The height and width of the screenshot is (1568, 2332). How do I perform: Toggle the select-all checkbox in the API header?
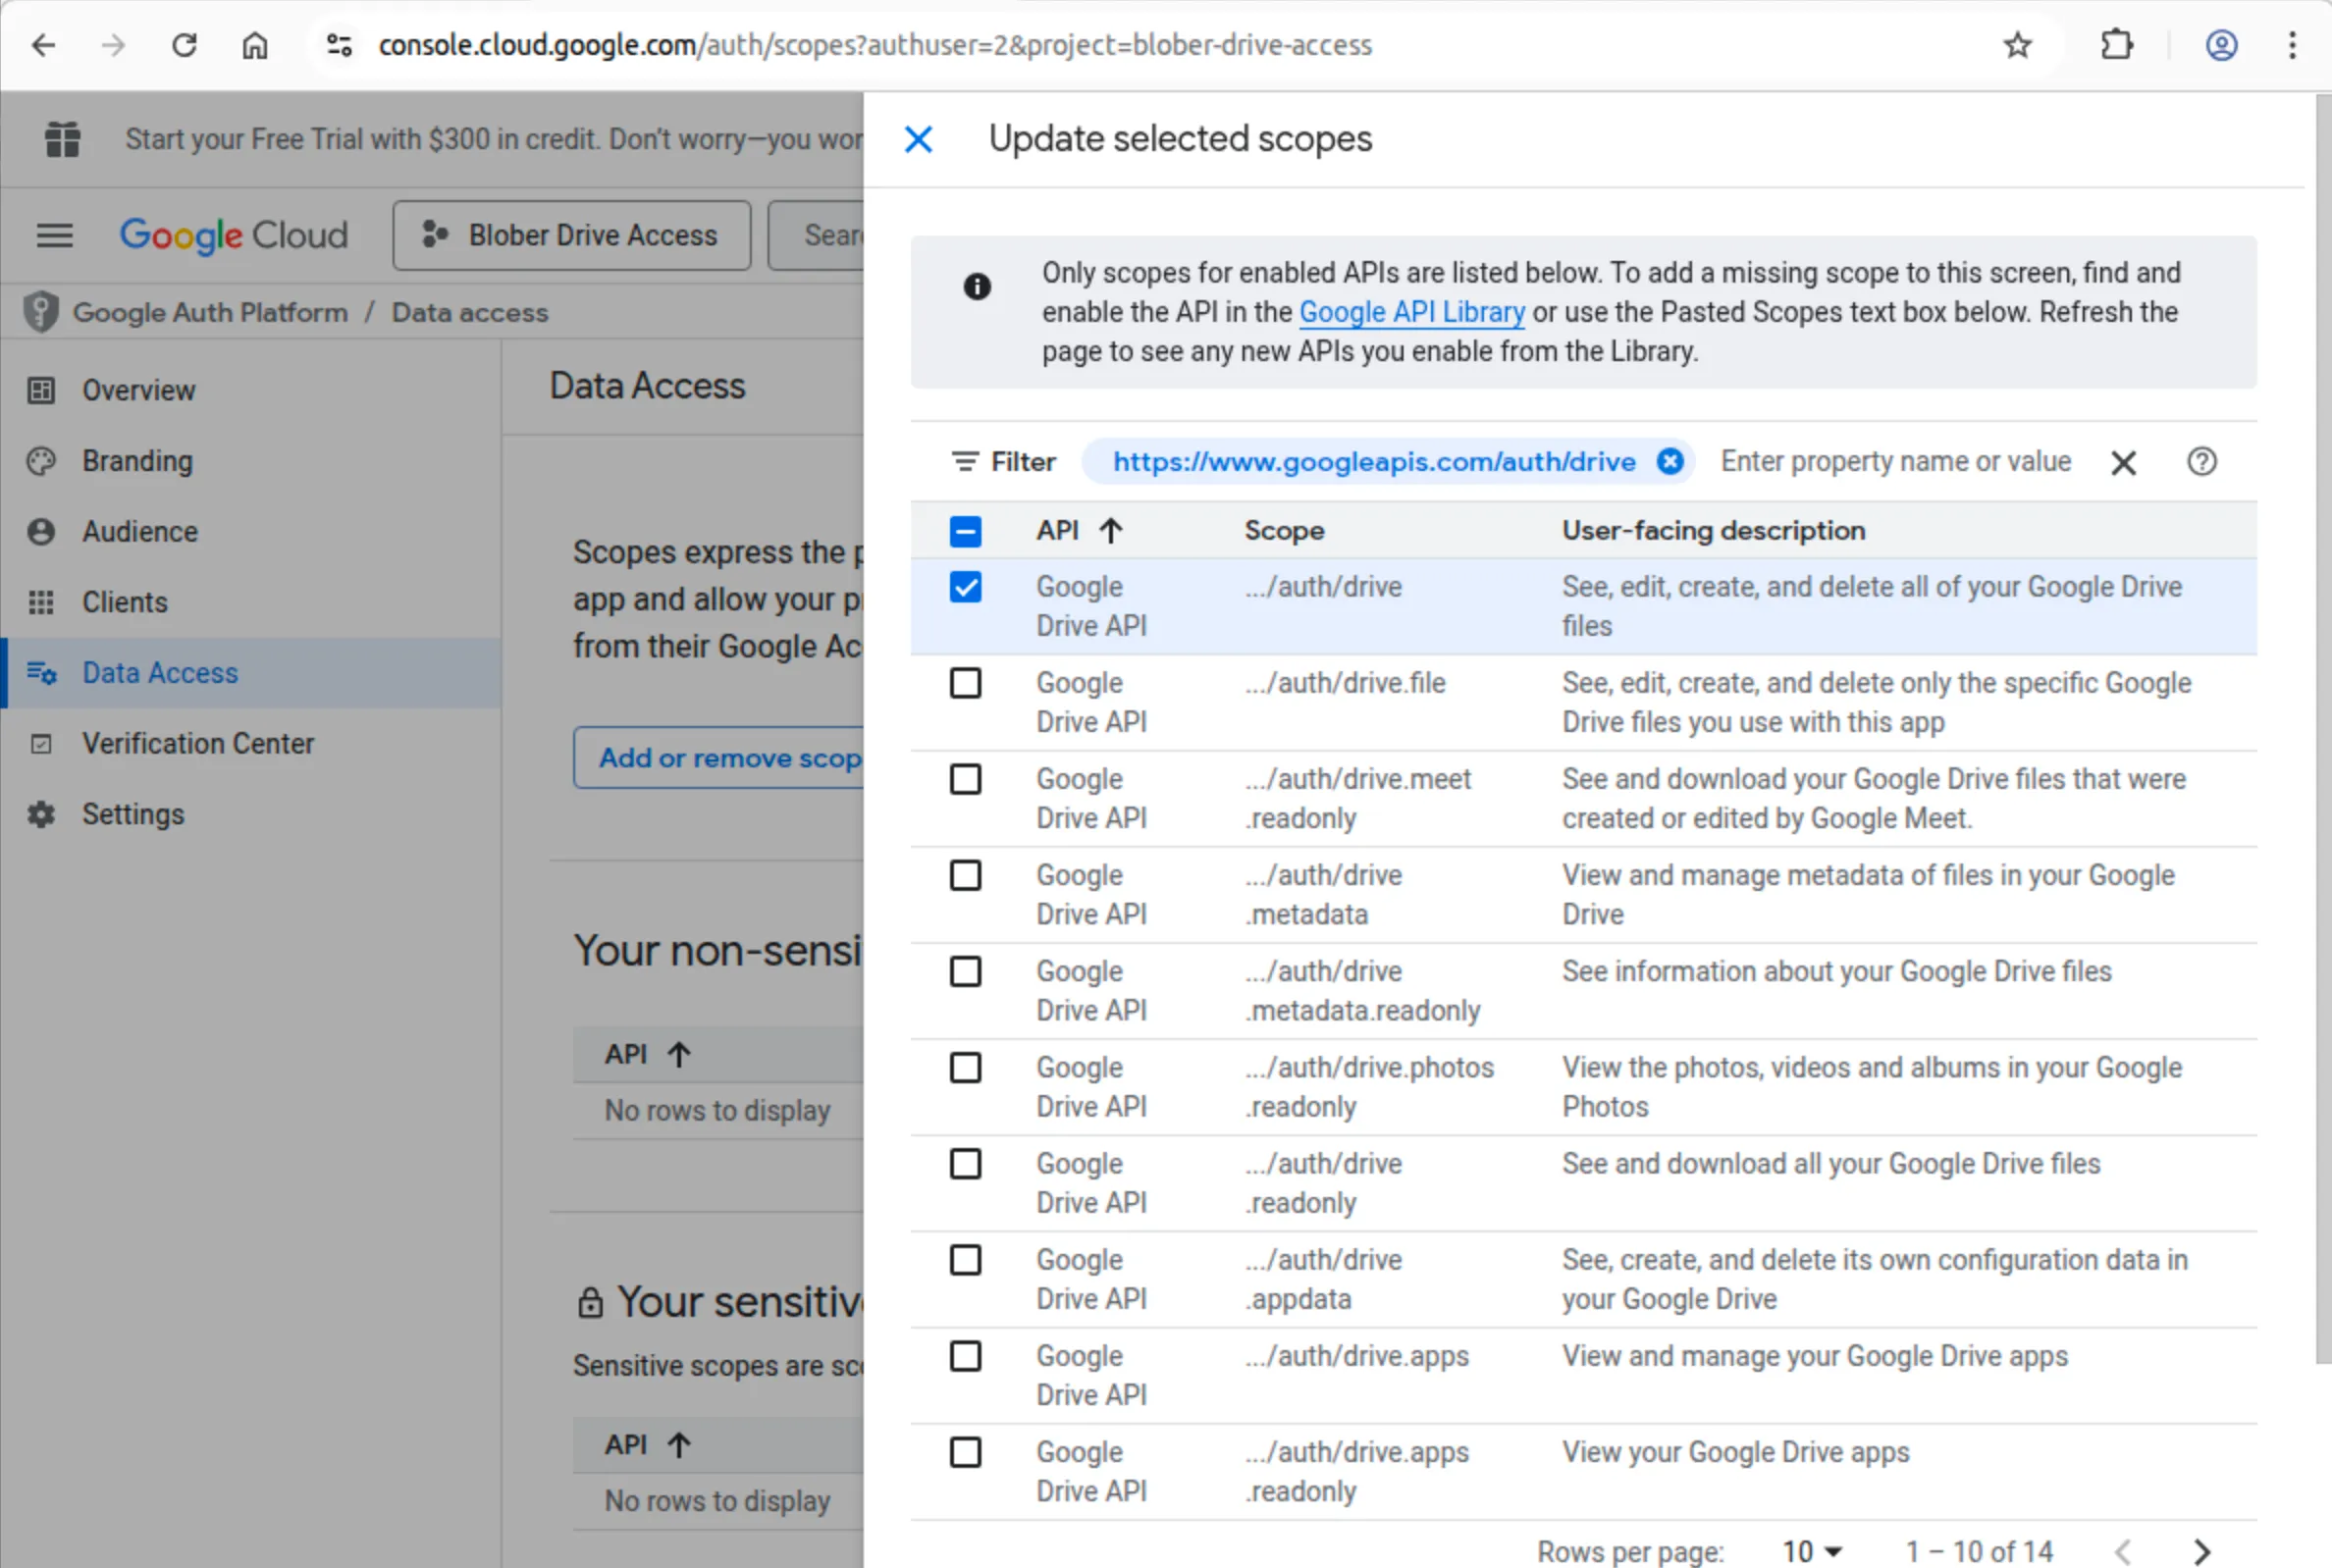click(965, 530)
